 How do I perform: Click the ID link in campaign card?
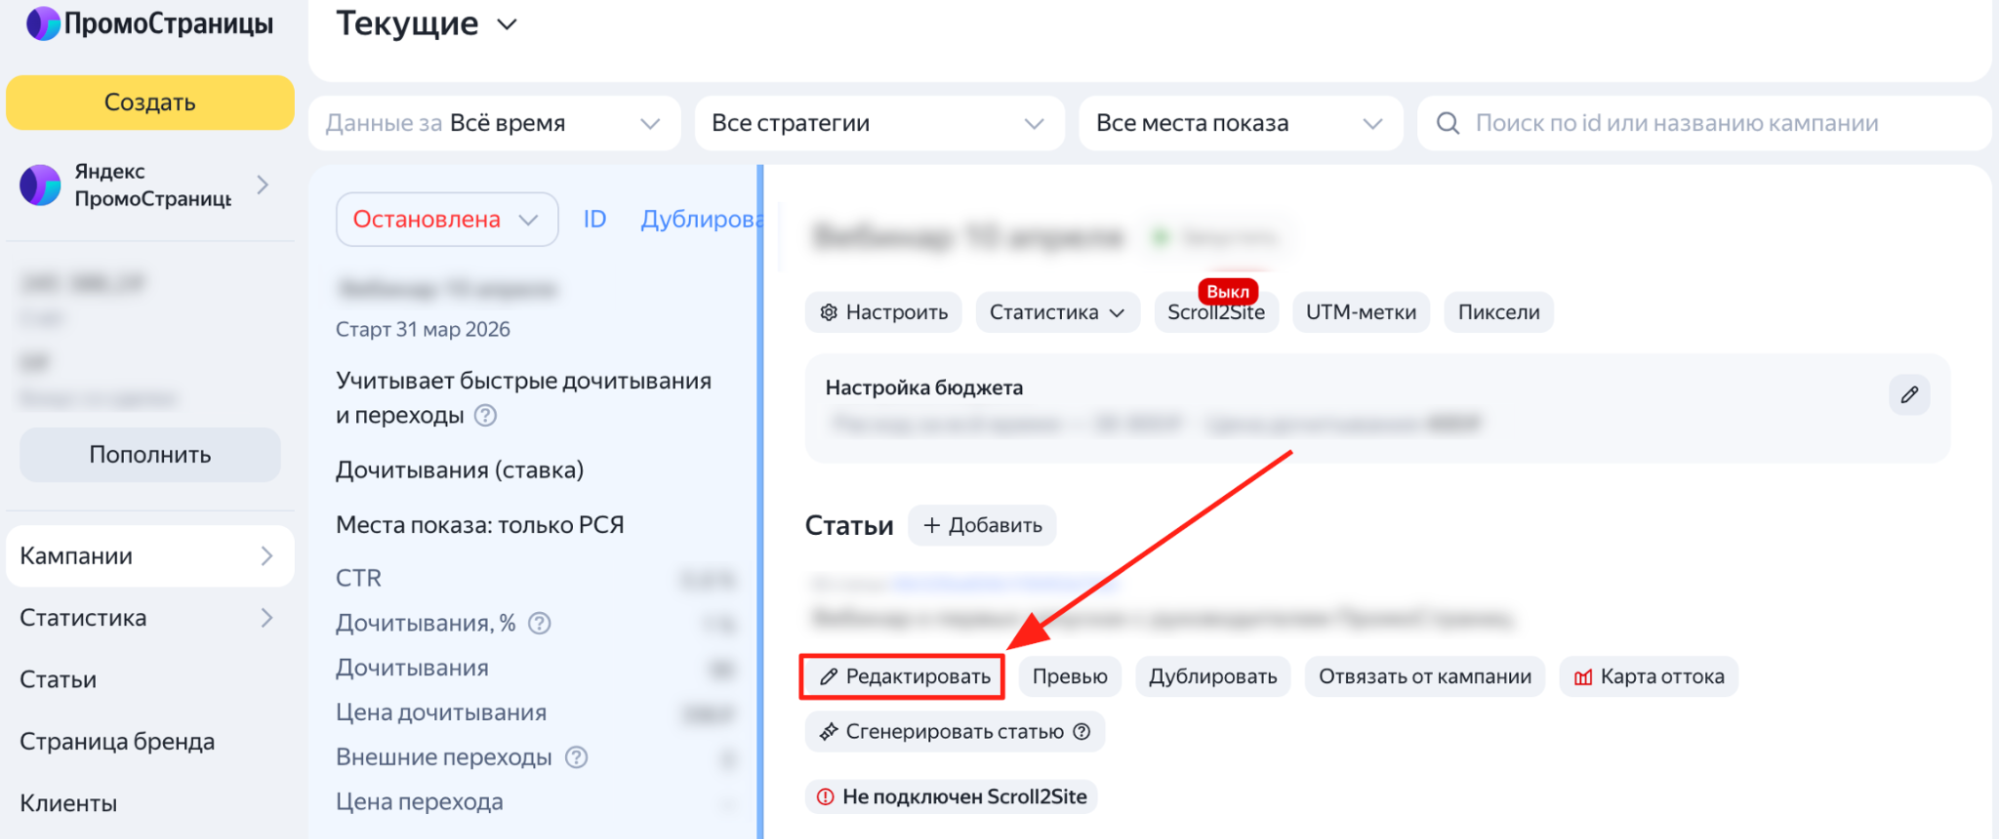point(595,219)
